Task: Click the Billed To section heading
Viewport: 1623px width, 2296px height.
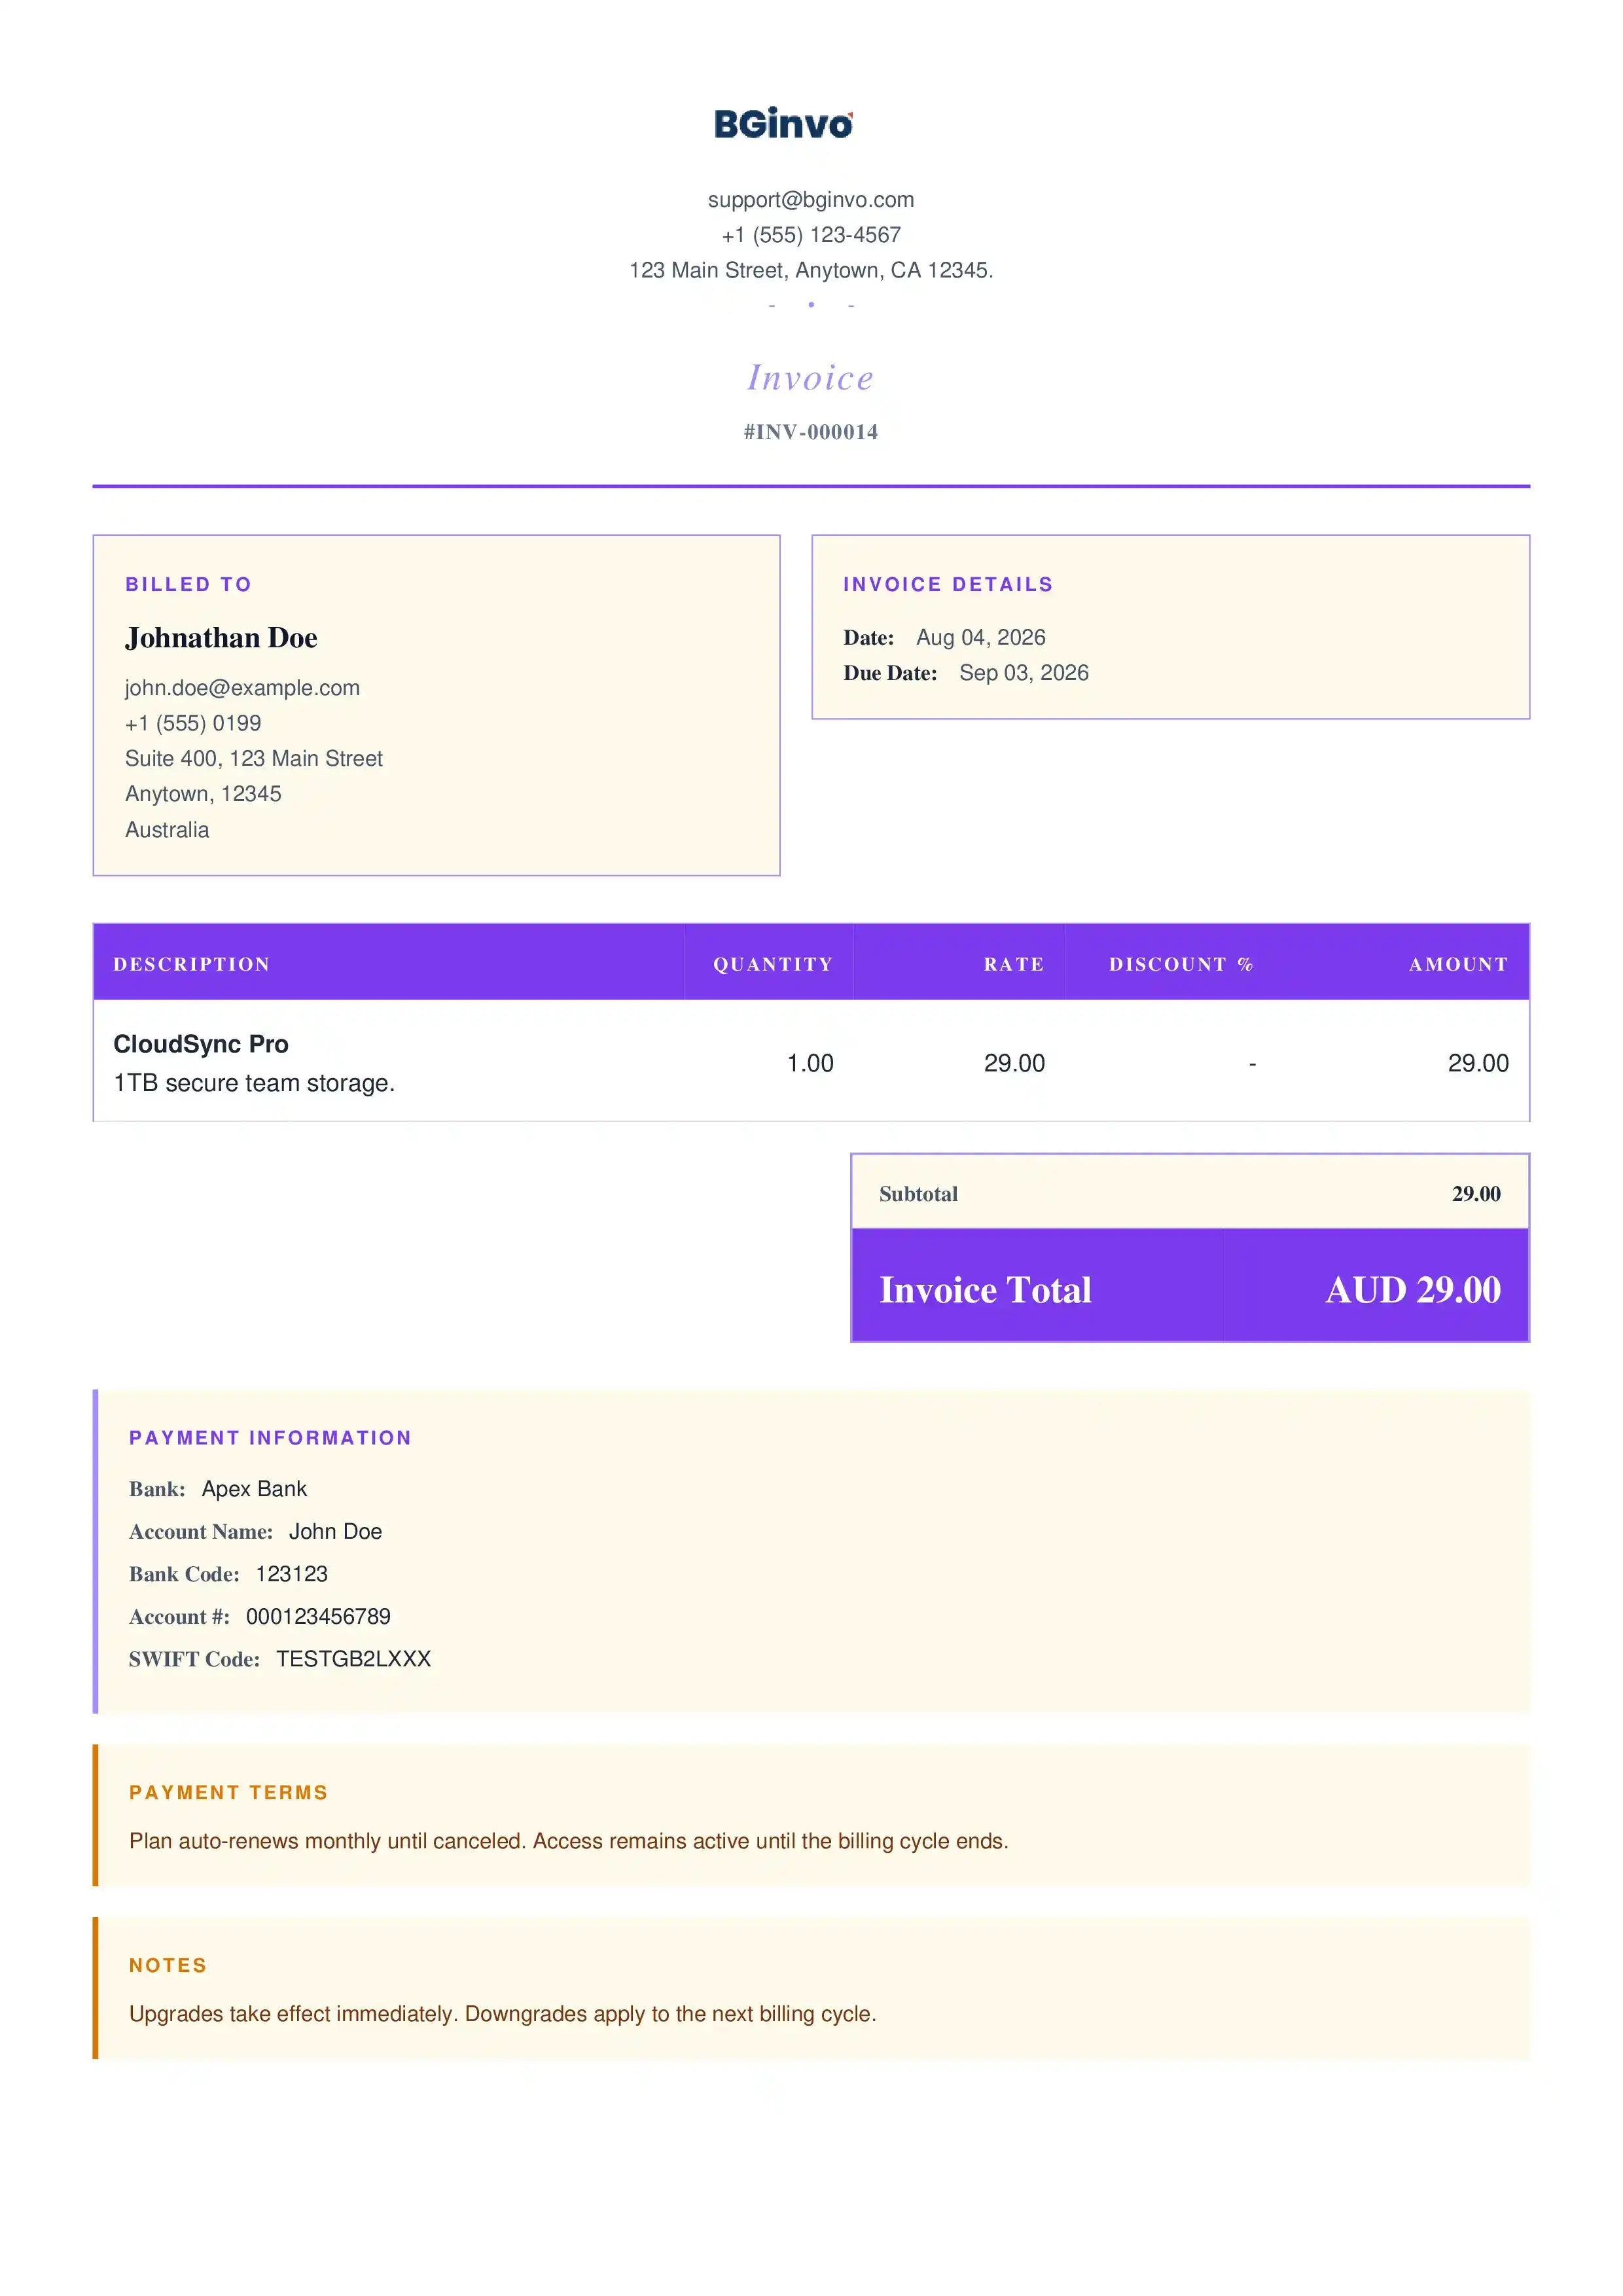Action: tap(188, 584)
